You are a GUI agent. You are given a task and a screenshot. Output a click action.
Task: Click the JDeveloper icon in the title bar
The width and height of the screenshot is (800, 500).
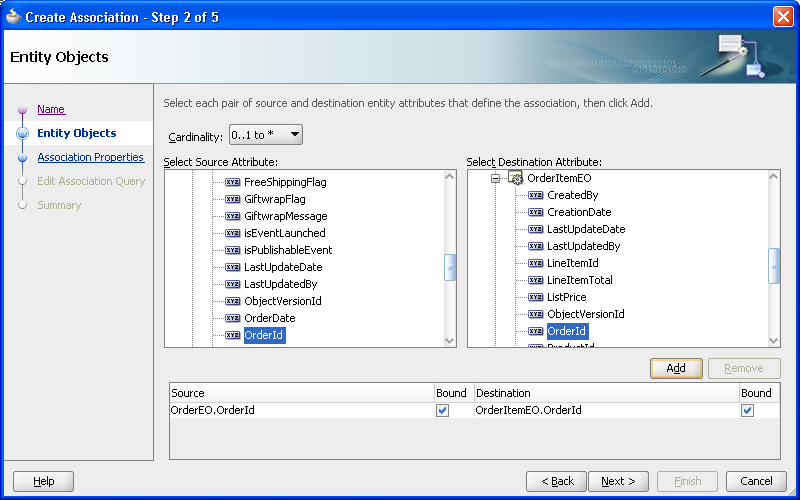pyautogui.click(x=13, y=17)
